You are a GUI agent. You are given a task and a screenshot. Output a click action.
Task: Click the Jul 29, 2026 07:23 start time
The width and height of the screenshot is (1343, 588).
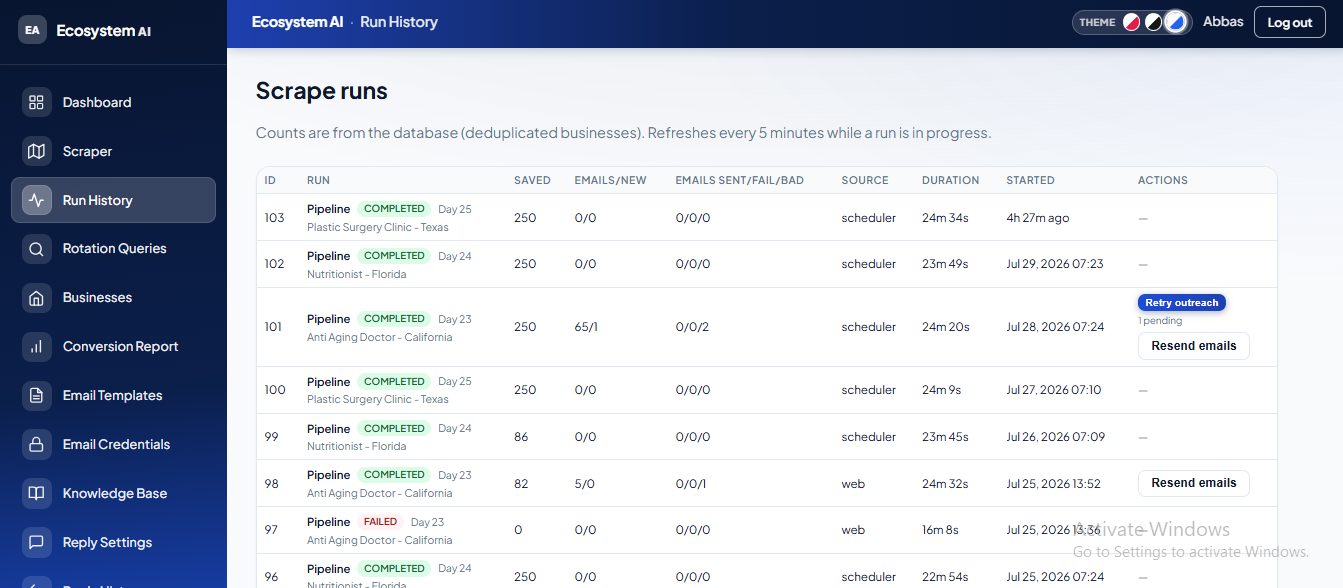(1054, 264)
